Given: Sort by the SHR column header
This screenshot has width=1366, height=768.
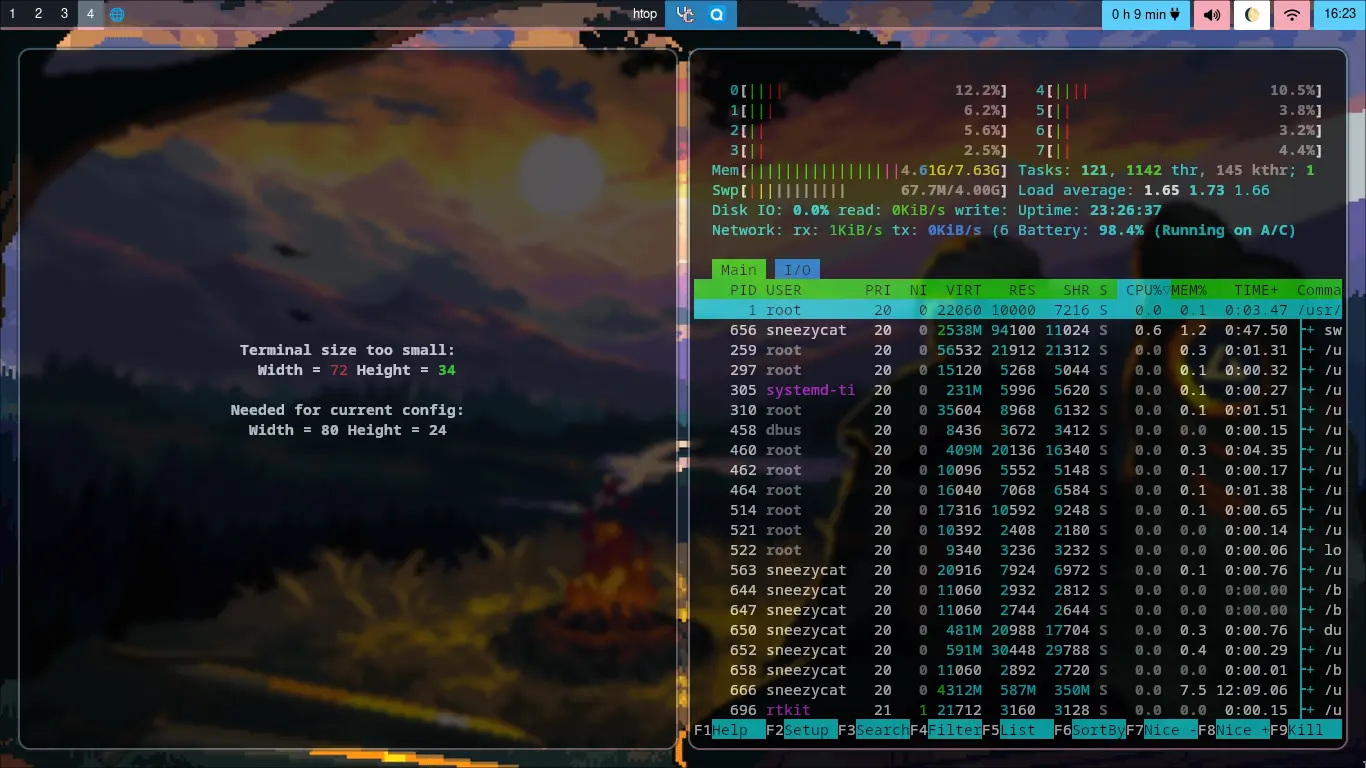Looking at the screenshot, I should pos(1076,290).
